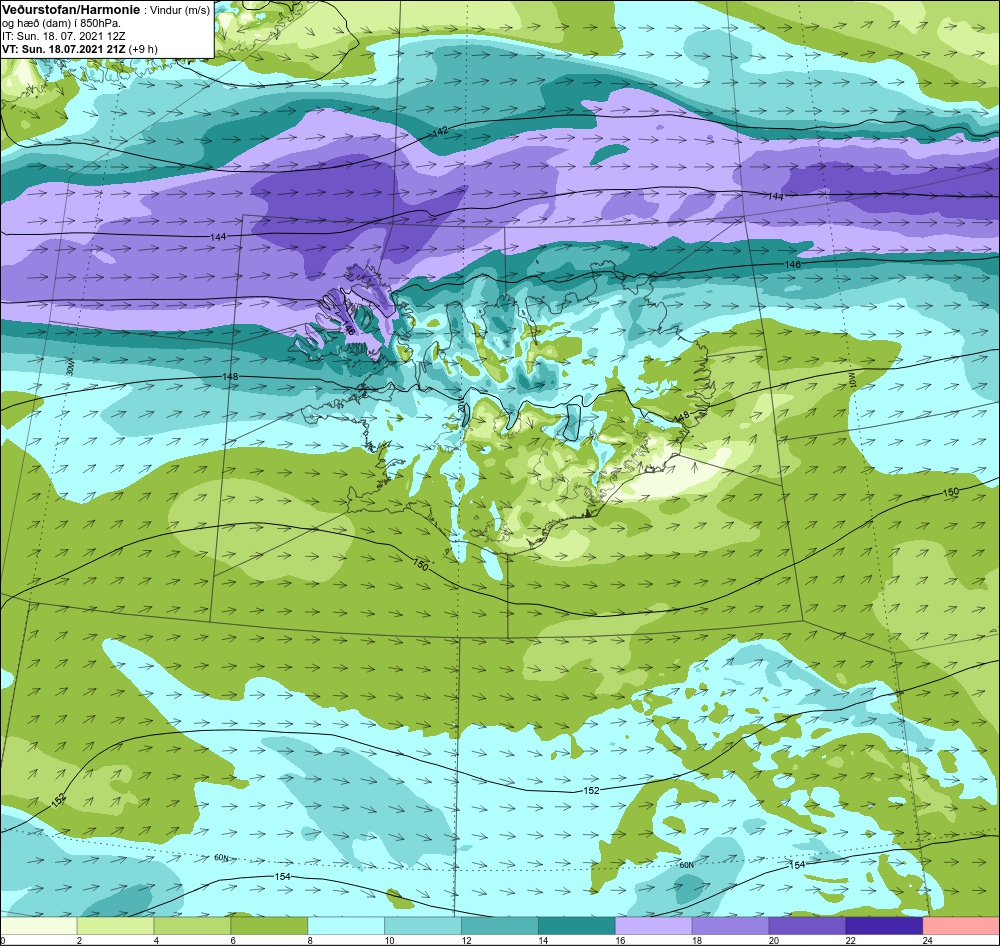
Task: Pick the 12–14 m/s teal legend swatch
Action: (500, 925)
